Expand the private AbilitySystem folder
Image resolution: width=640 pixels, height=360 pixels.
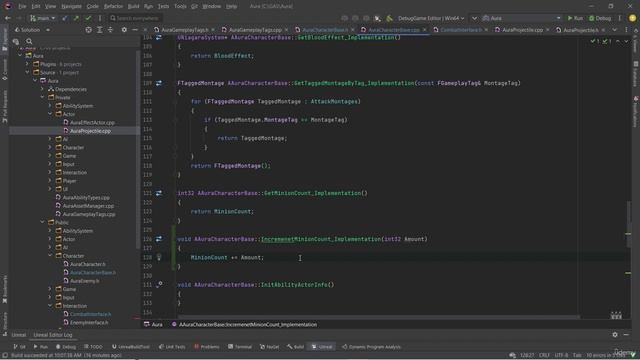50,106
